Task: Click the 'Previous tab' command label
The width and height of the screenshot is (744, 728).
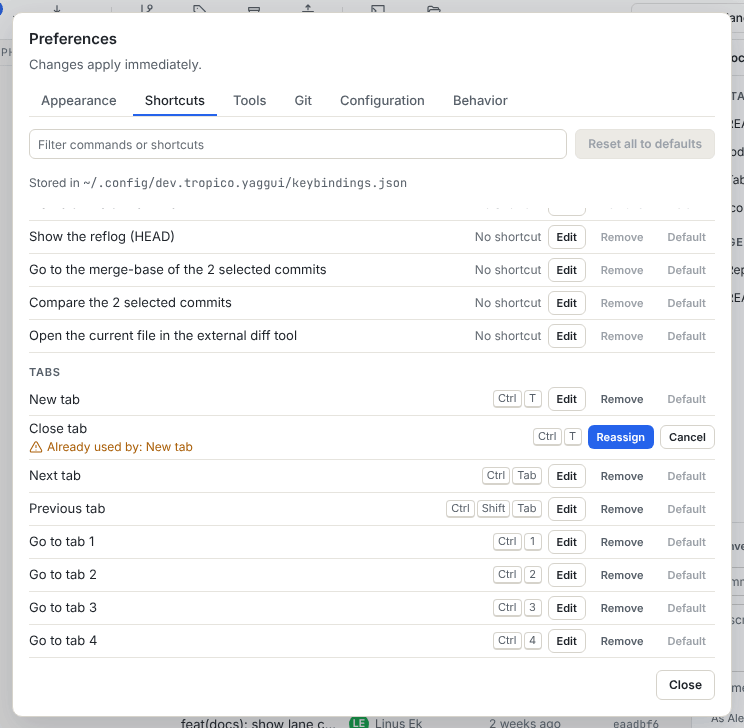Action: point(67,509)
